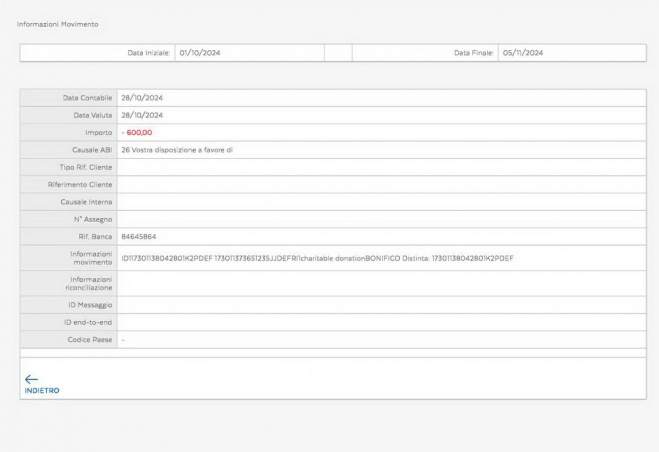Image resolution: width=659 pixels, height=452 pixels.
Task: Click the Data Finale value 05/11/2024
Action: pyautogui.click(x=523, y=53)
